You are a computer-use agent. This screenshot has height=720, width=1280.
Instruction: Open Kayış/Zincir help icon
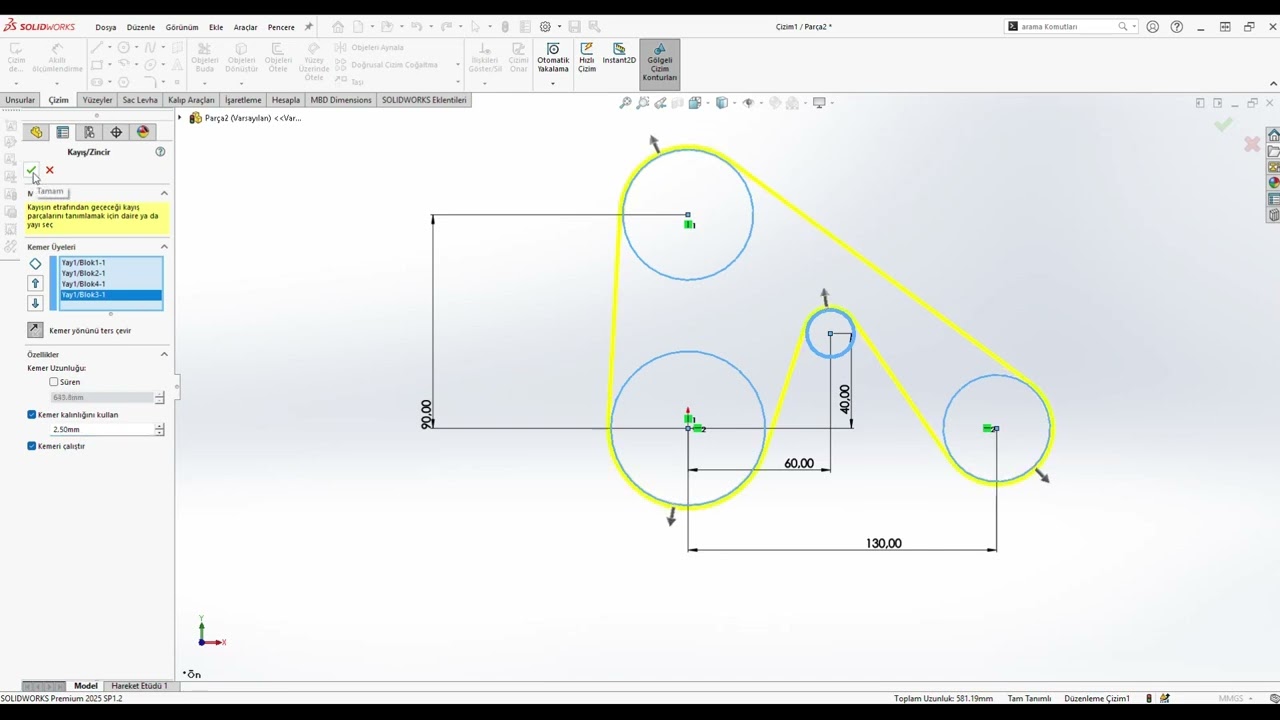[160, 152]
